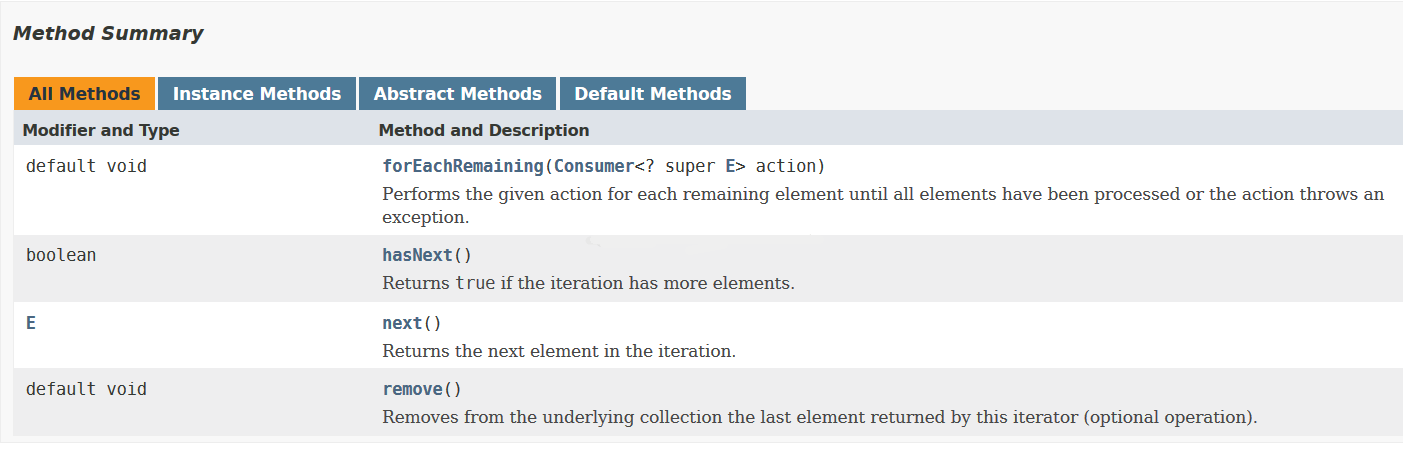1403x451 pixels.
Task: Click "default void" in the remove row
Action: 86,389
